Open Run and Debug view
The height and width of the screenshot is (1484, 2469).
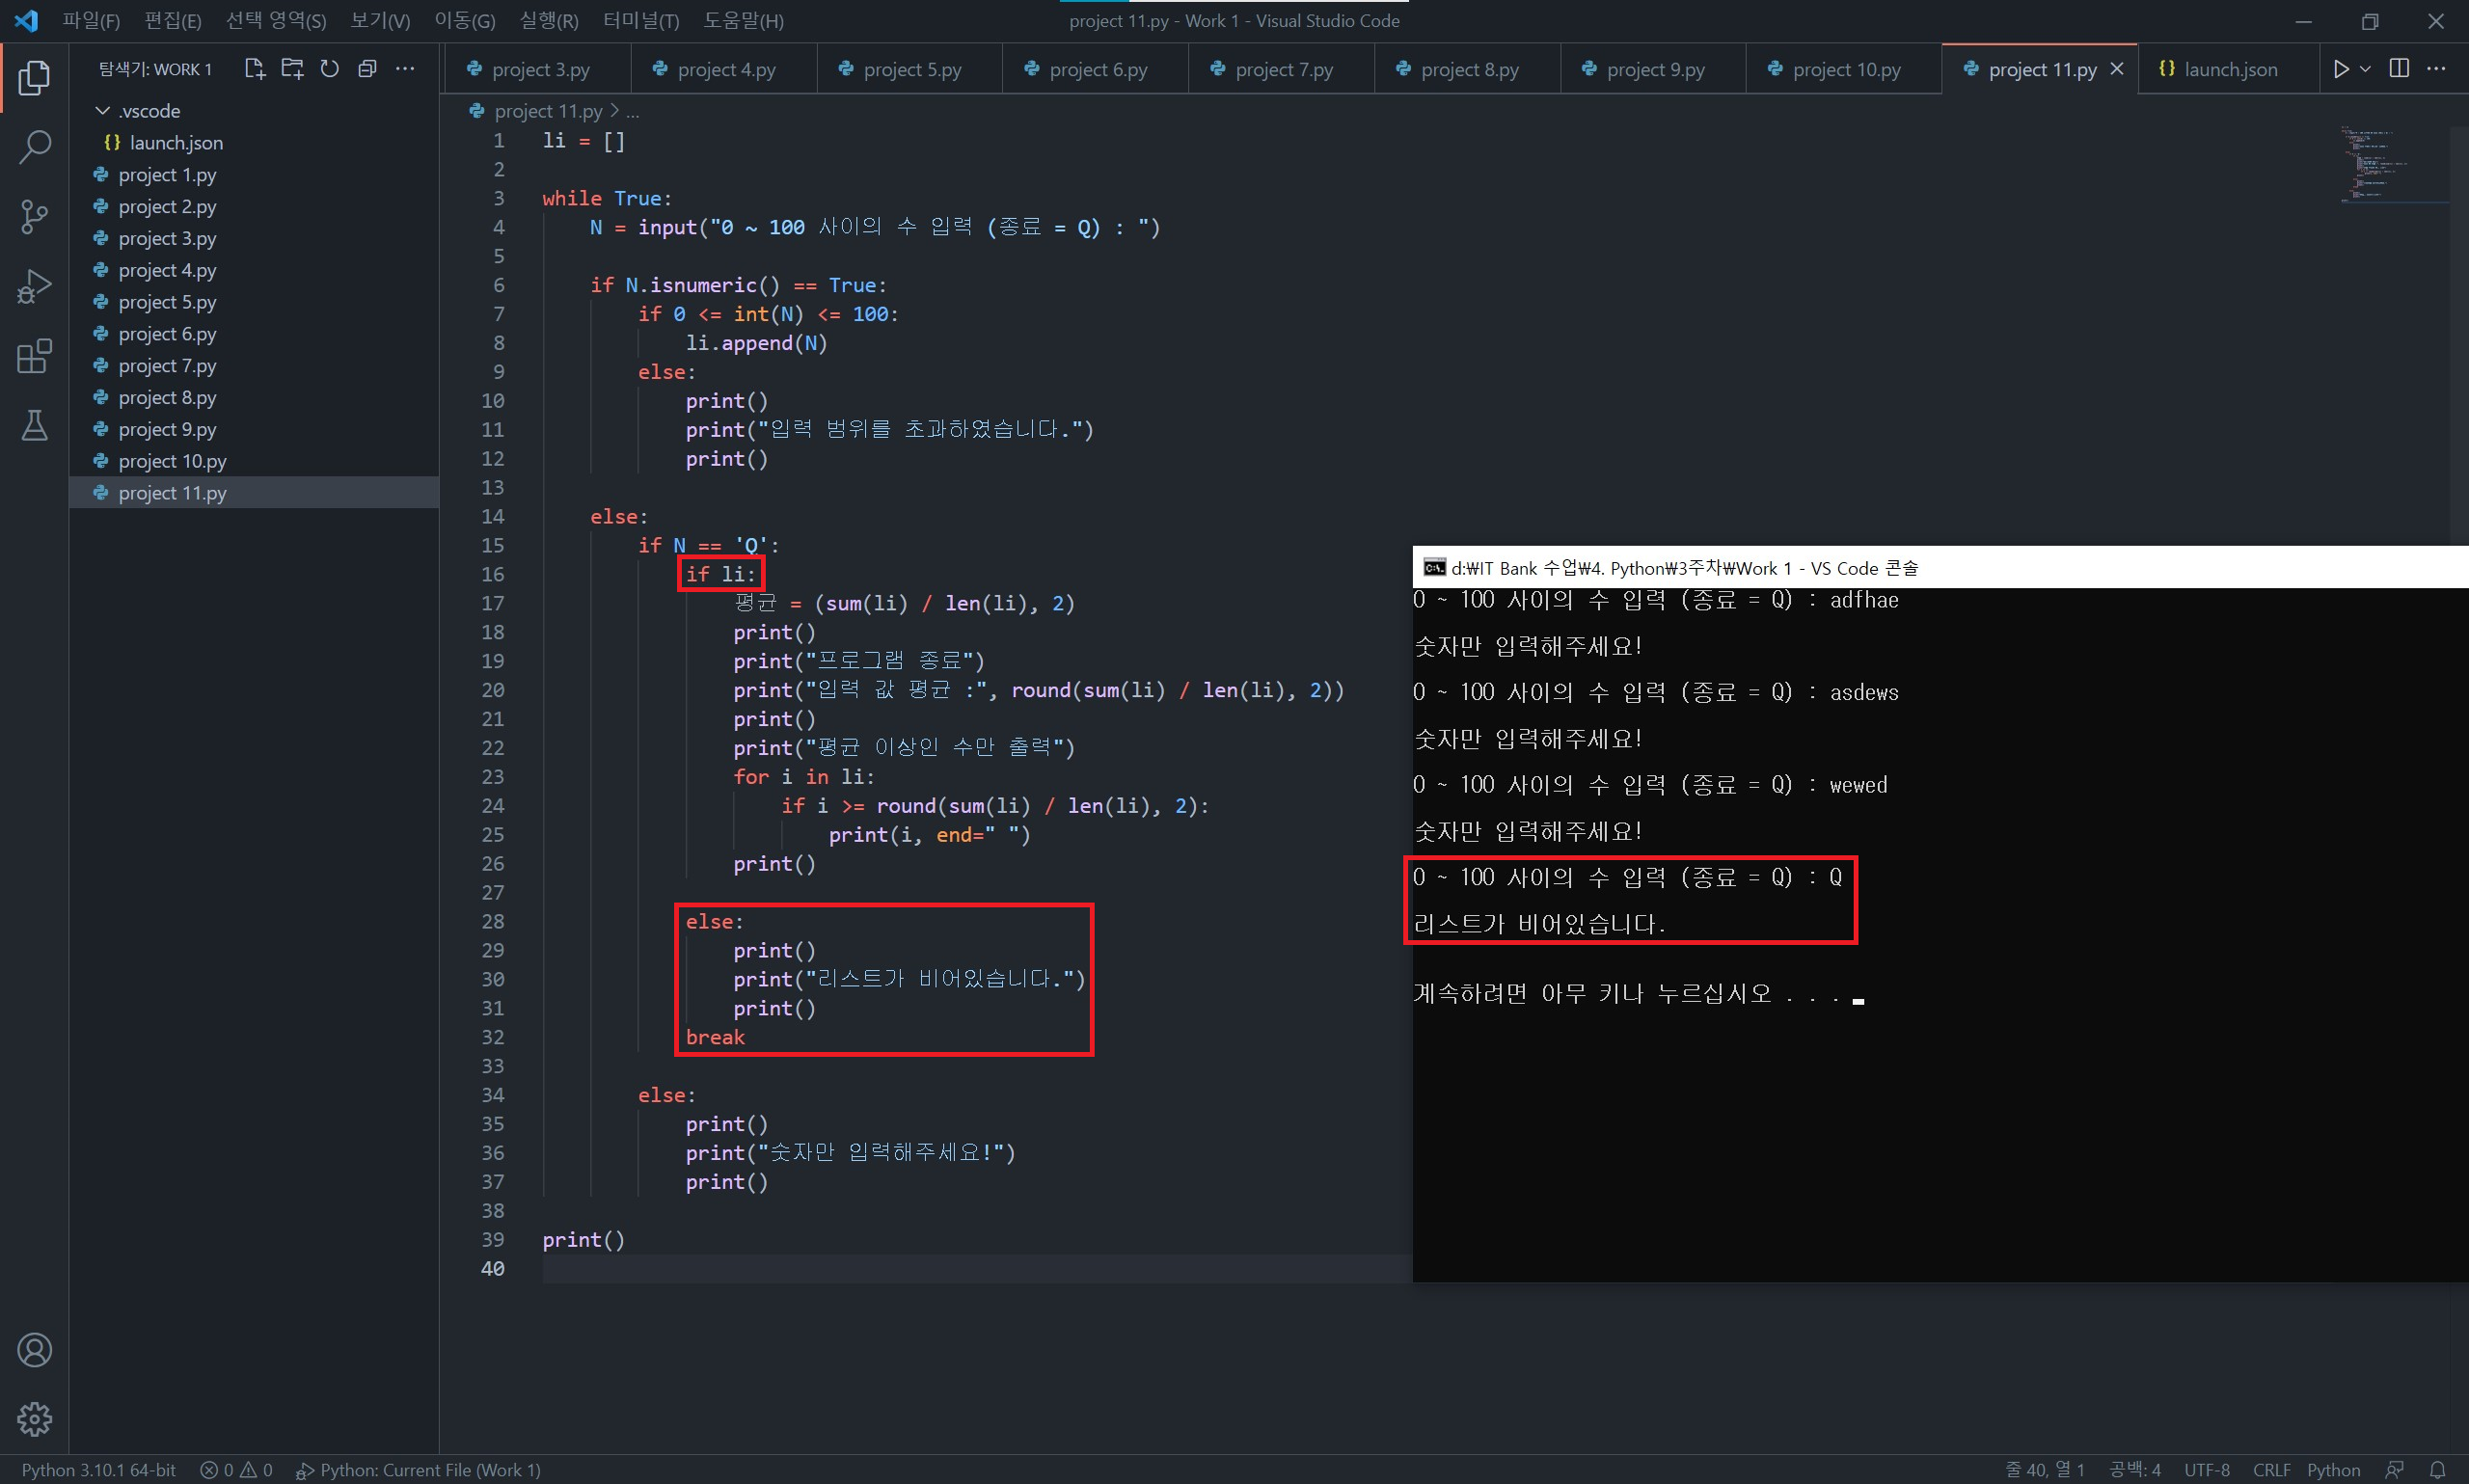[34, 286]
